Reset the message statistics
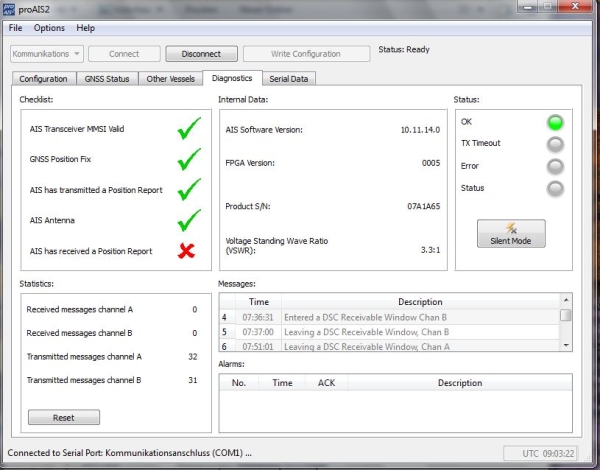 point(64,417)
